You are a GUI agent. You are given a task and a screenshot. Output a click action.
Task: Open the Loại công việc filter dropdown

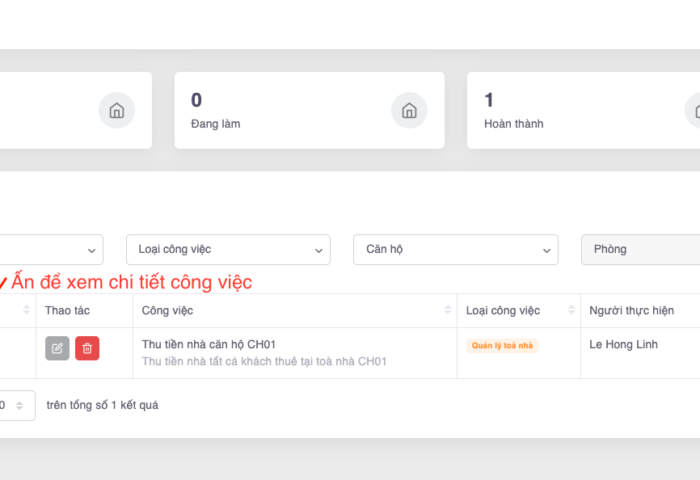[x=228, y=249]
